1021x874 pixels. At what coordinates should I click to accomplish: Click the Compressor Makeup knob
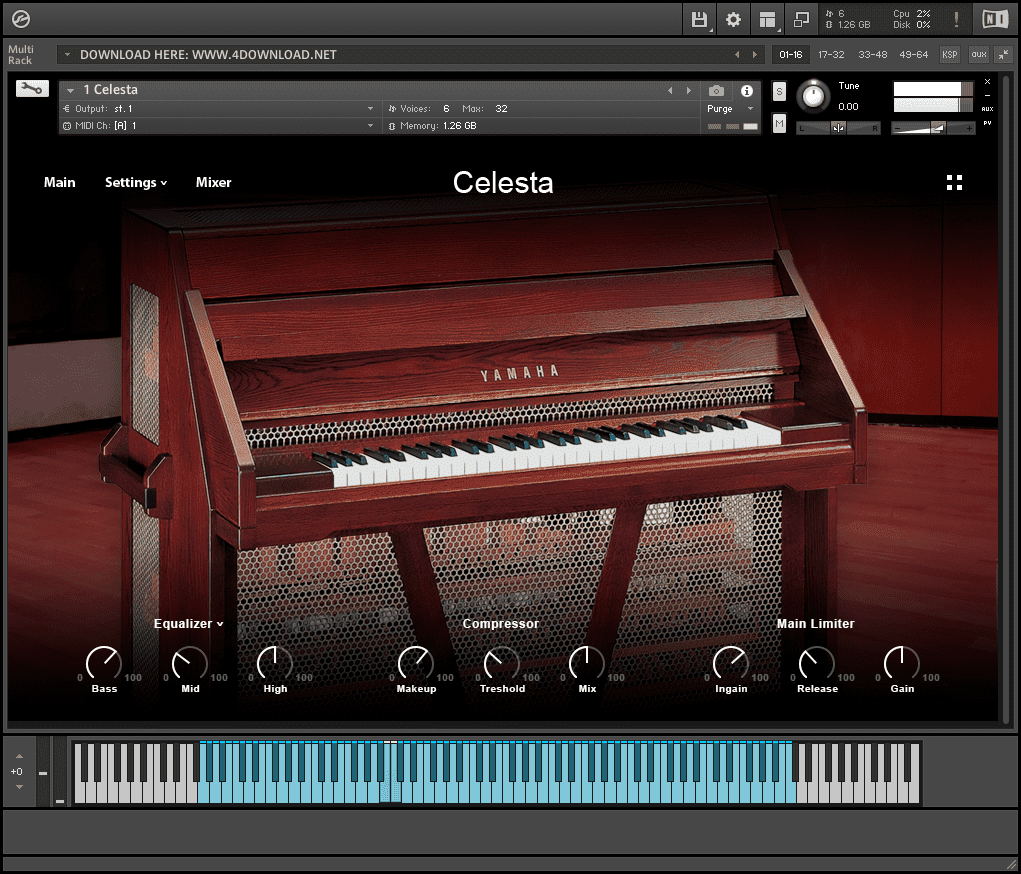point(415,662)
